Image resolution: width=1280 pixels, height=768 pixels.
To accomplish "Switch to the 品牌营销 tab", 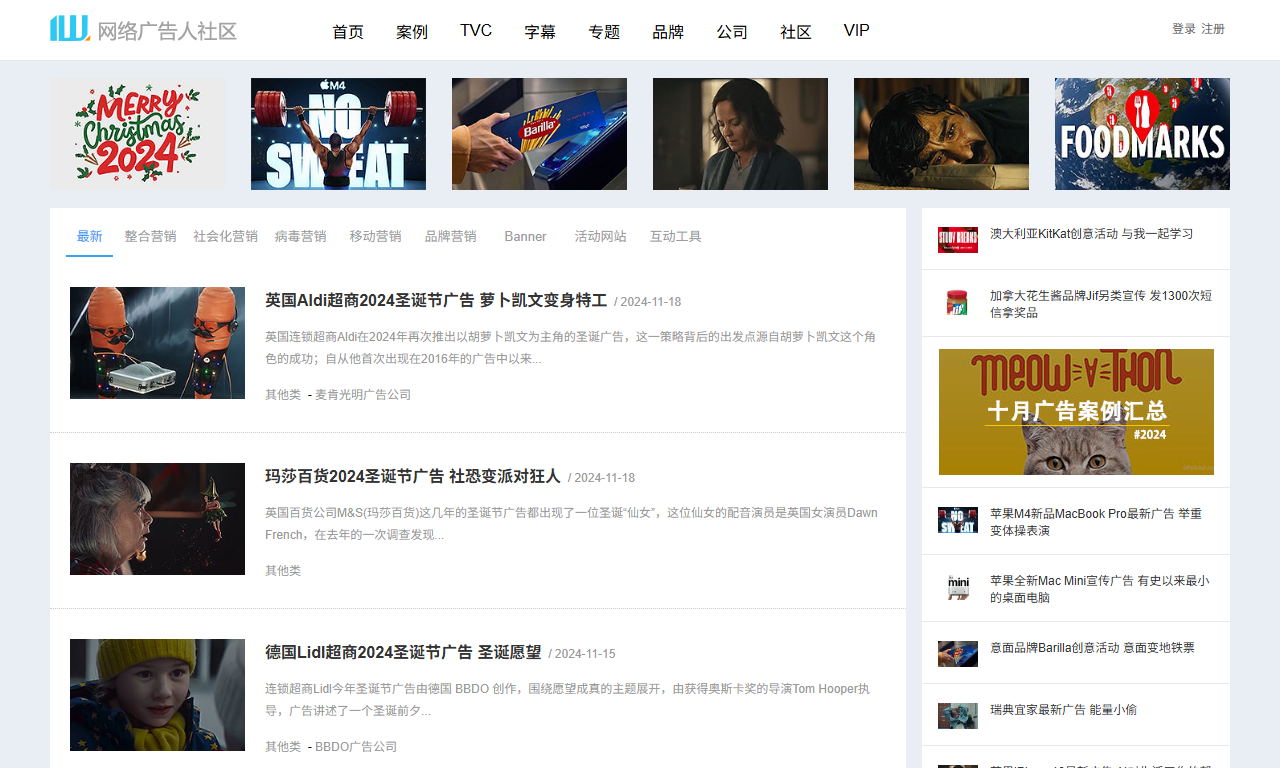I will pos(450,237).
